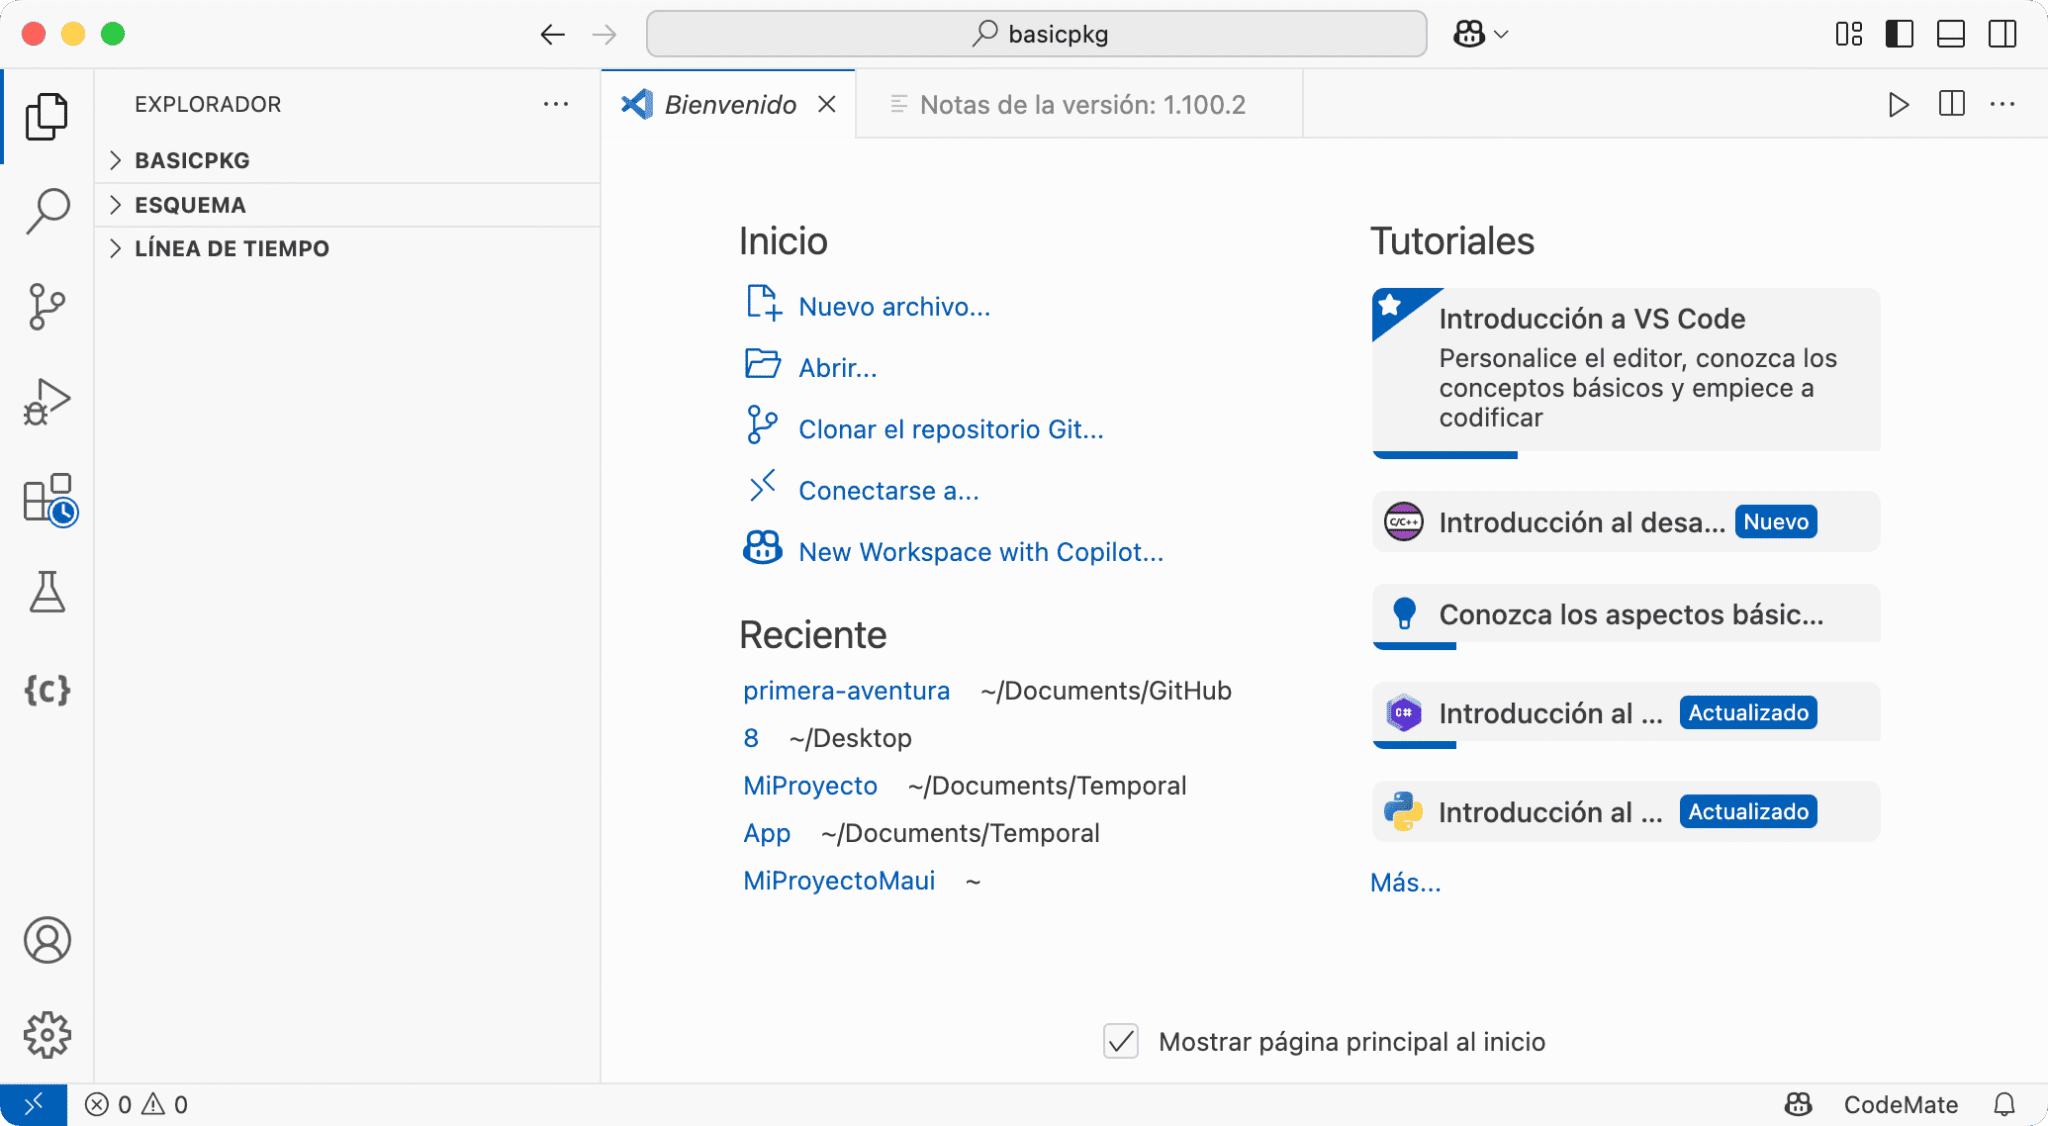This screenshot has width=2048, height=1126.
Task: Expand the ESQUEMA section
Action: point(189,204)
